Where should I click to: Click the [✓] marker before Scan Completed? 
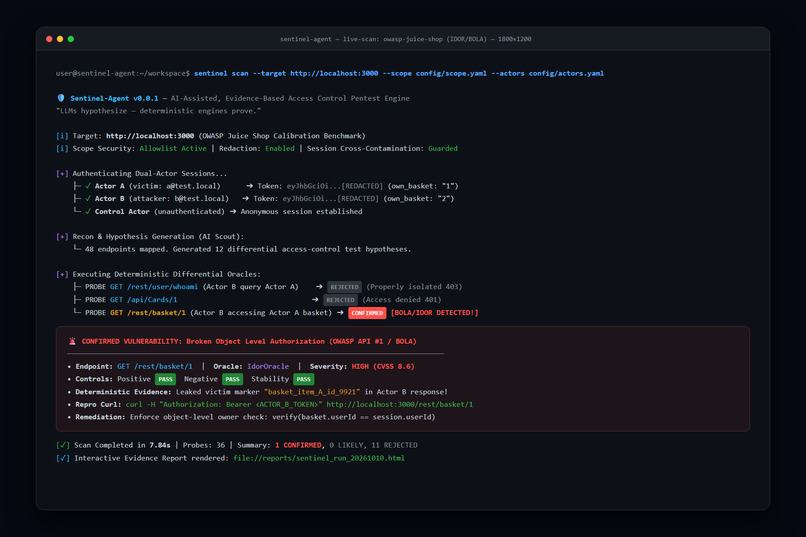63,446
